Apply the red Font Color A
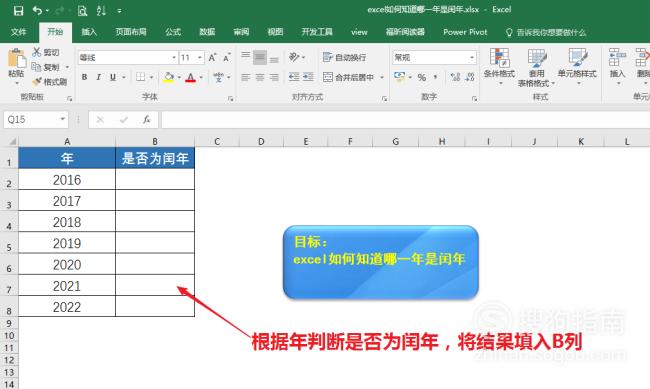The width and height of the screenshot is (650, 389). 190,77
